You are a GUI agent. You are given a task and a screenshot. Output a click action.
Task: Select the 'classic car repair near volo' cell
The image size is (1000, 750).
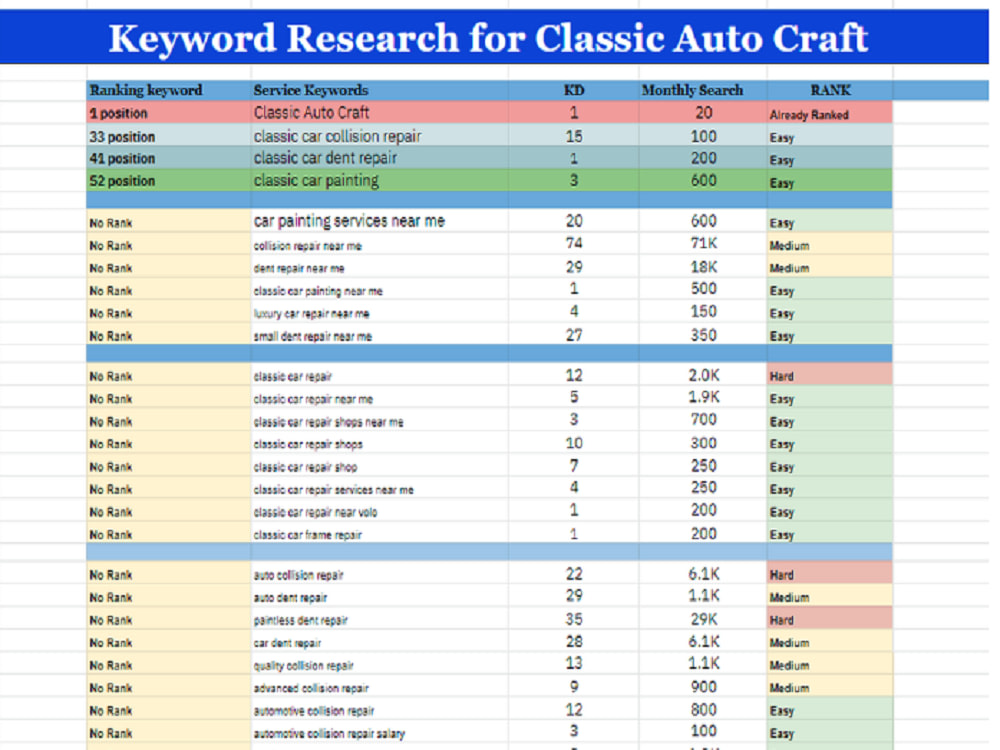coord(380,511)
